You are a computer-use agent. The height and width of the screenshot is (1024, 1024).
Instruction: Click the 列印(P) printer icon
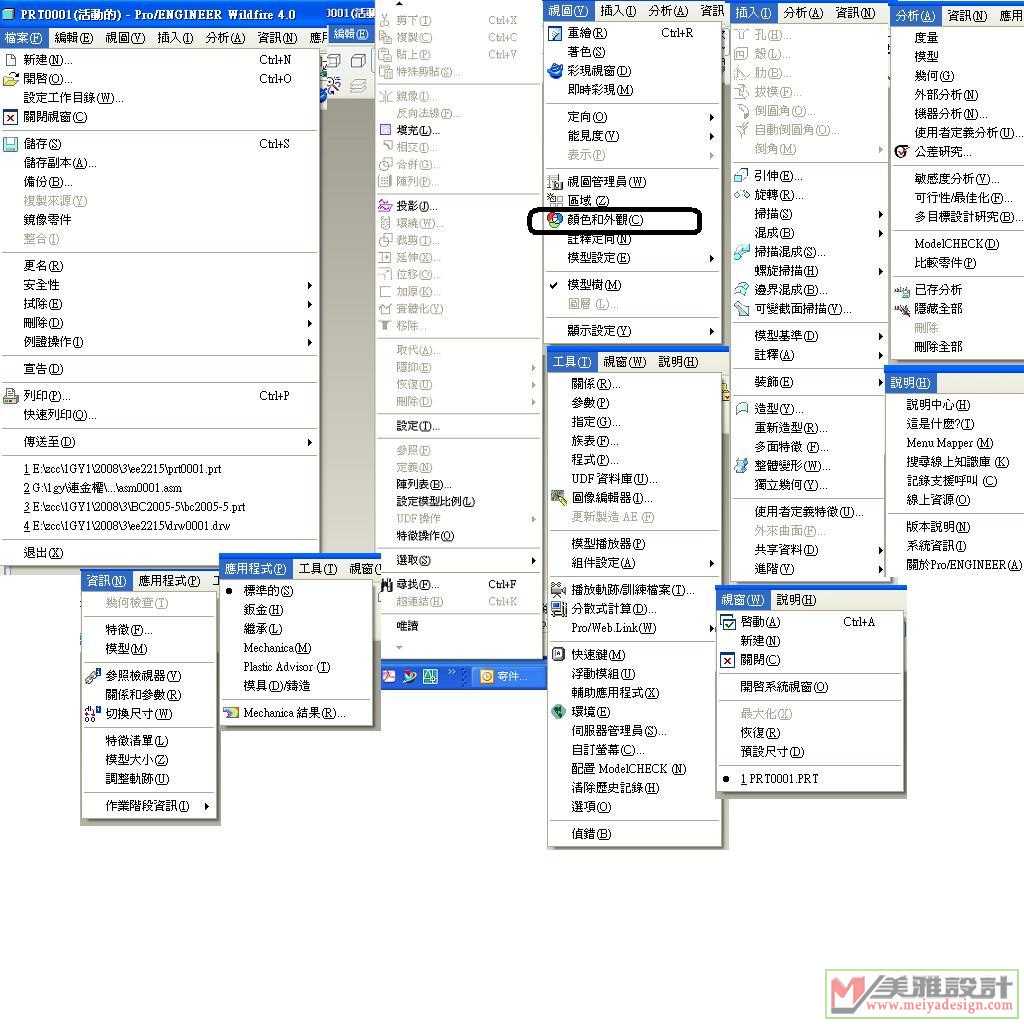10,396
